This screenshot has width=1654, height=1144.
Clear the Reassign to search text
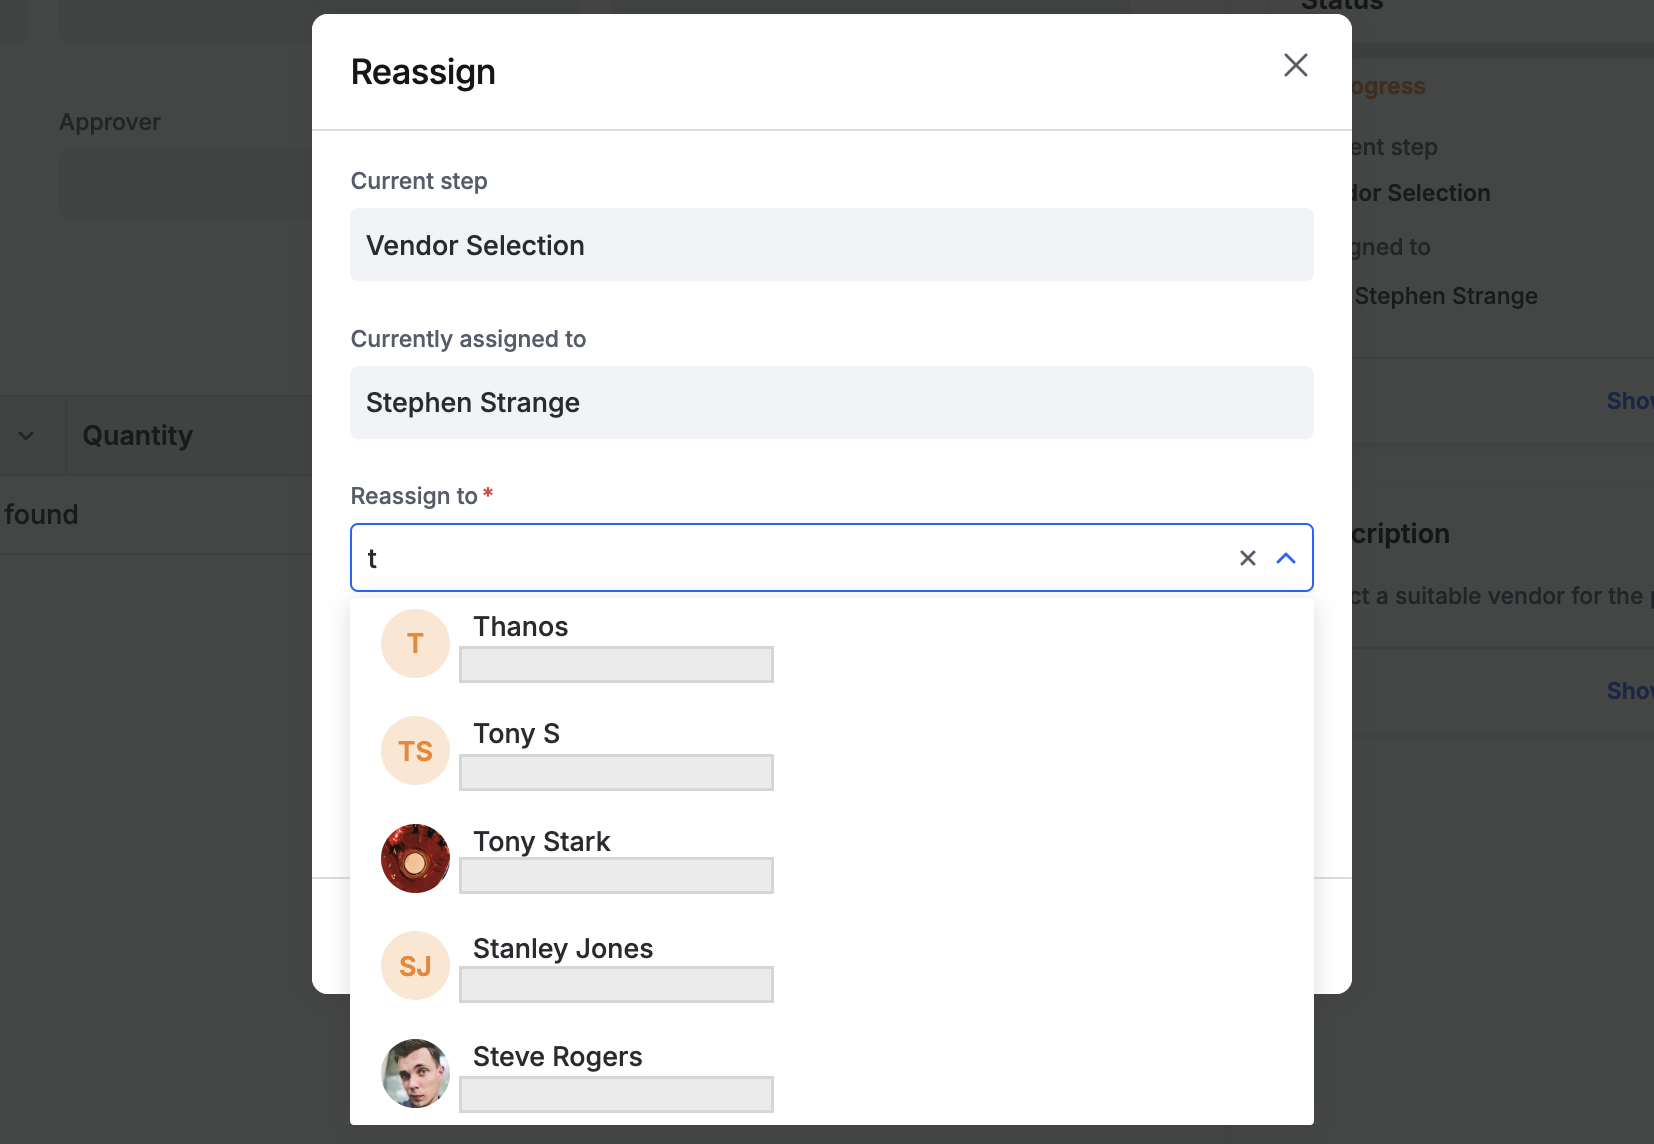coord(1247,558)
